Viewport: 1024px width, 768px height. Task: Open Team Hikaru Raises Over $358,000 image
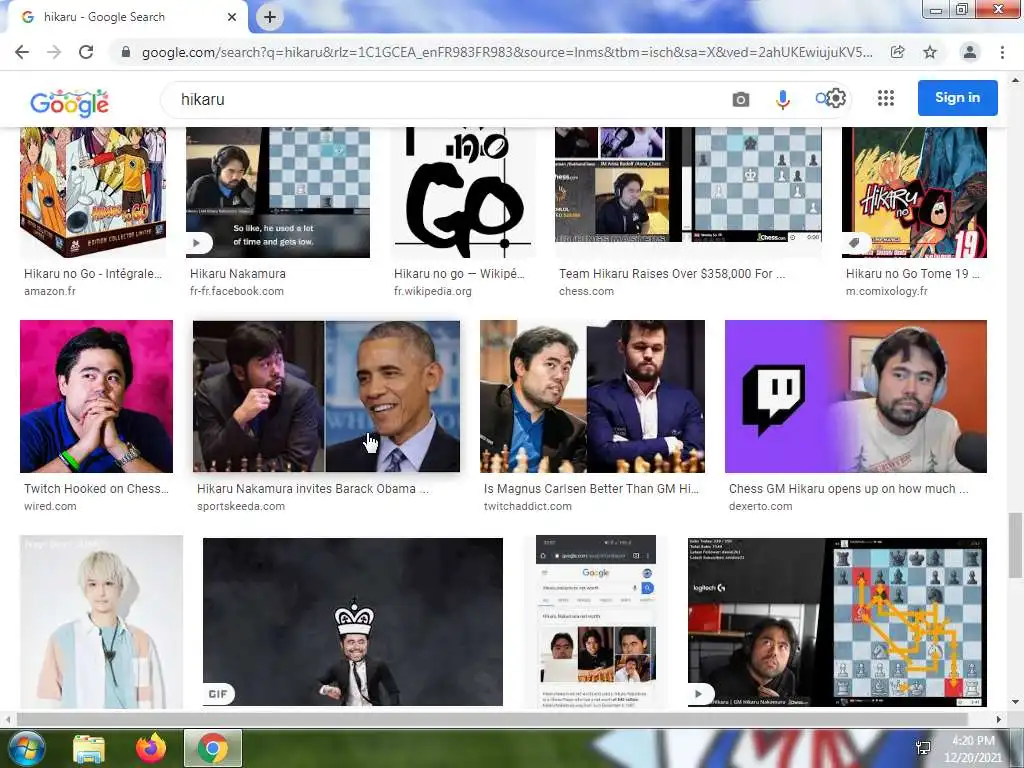pos(688,185)
